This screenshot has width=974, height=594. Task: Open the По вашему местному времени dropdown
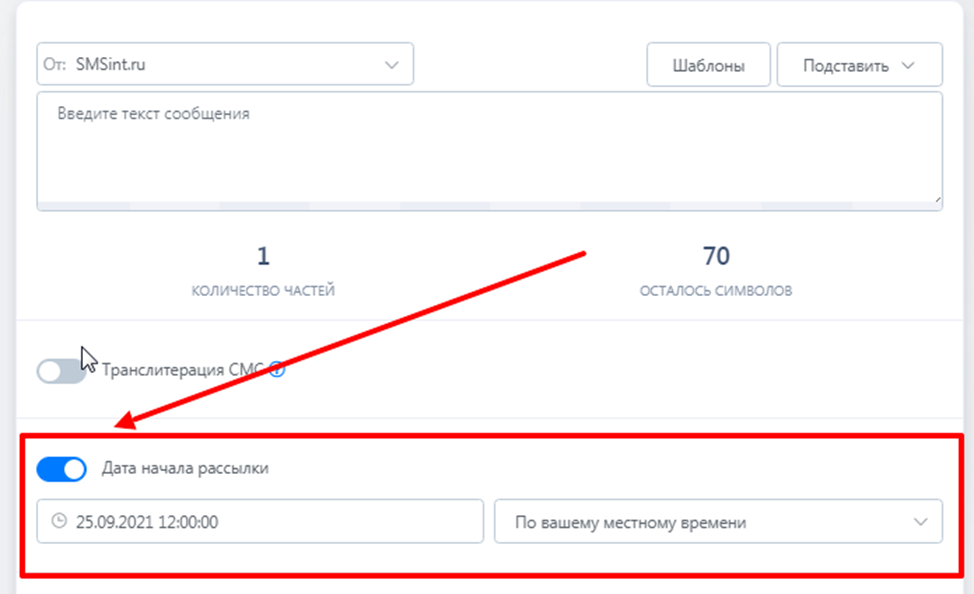tap(718, 521)
